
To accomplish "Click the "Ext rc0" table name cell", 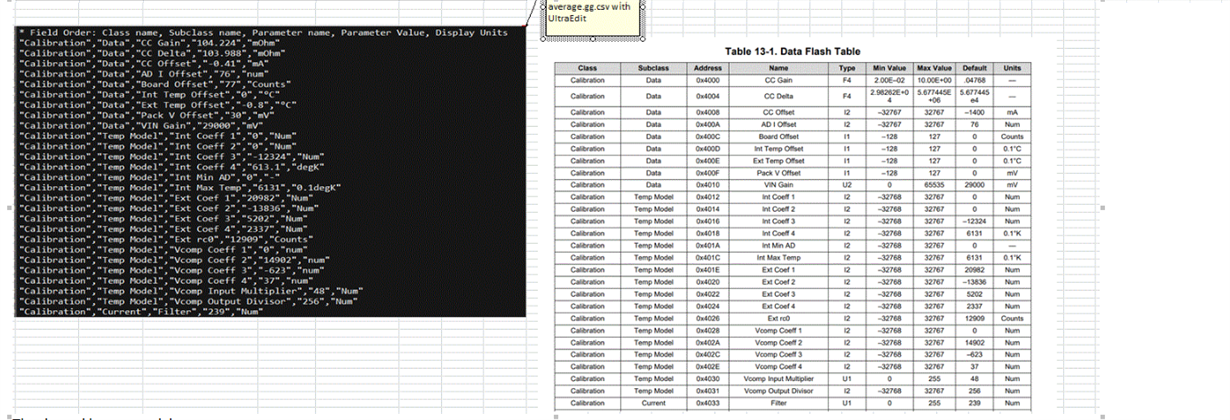I will coord(777,318).
